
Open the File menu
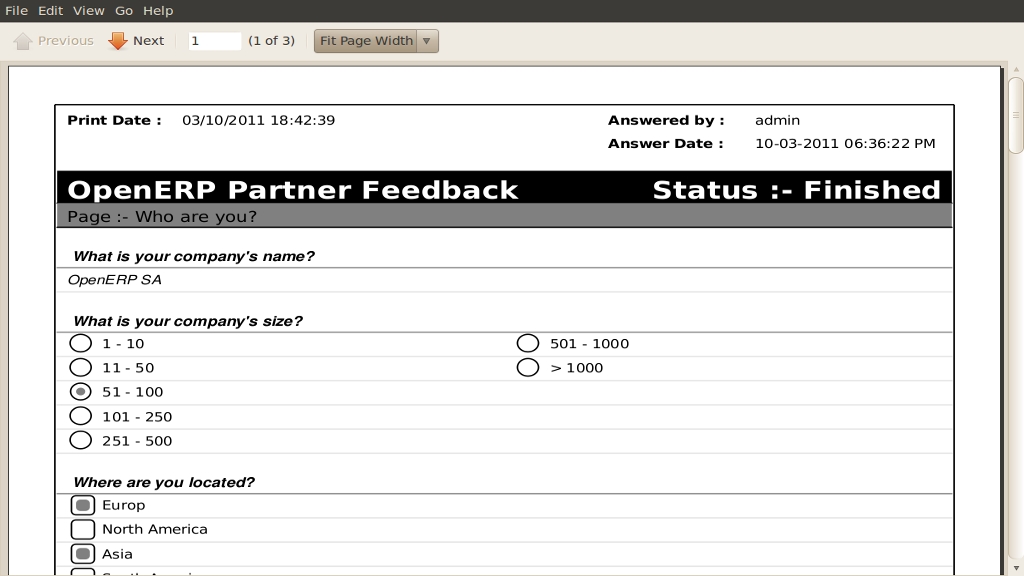pyautogui.click(x=16, y=10)
